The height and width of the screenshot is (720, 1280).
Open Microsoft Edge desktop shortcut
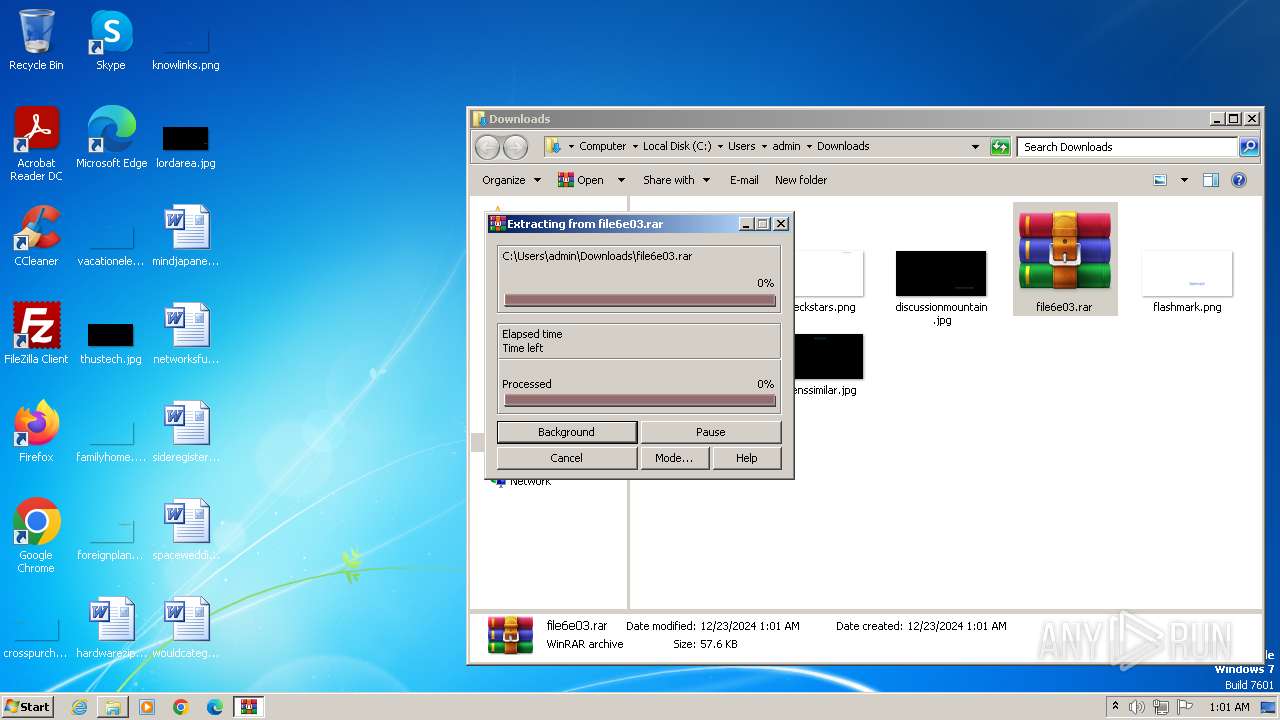click(111, 138)
